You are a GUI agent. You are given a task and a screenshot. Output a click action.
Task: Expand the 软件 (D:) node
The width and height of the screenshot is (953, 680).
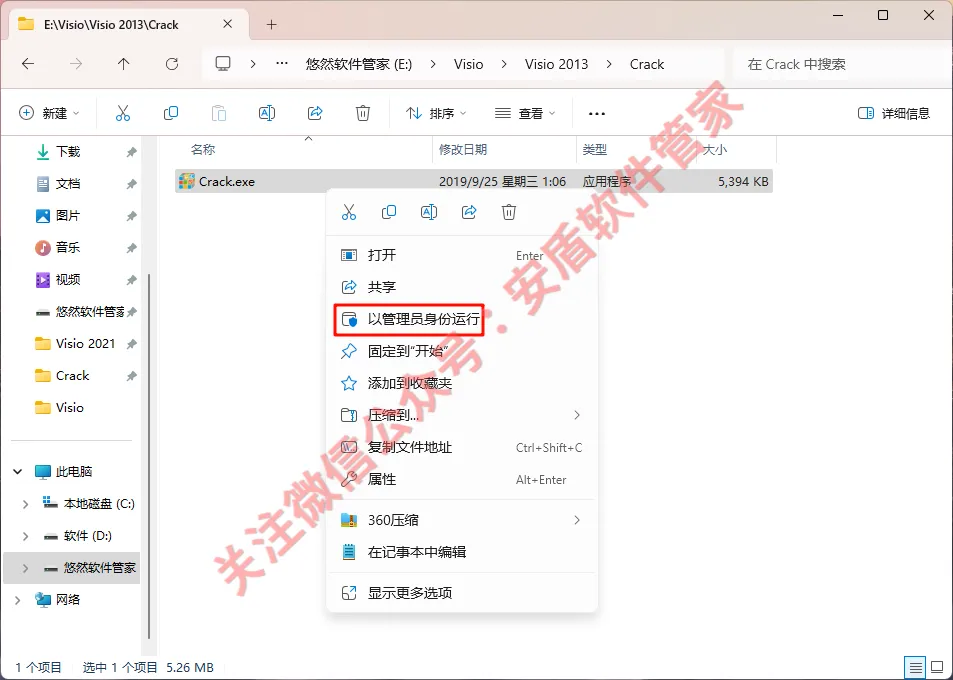coord(26,536)
